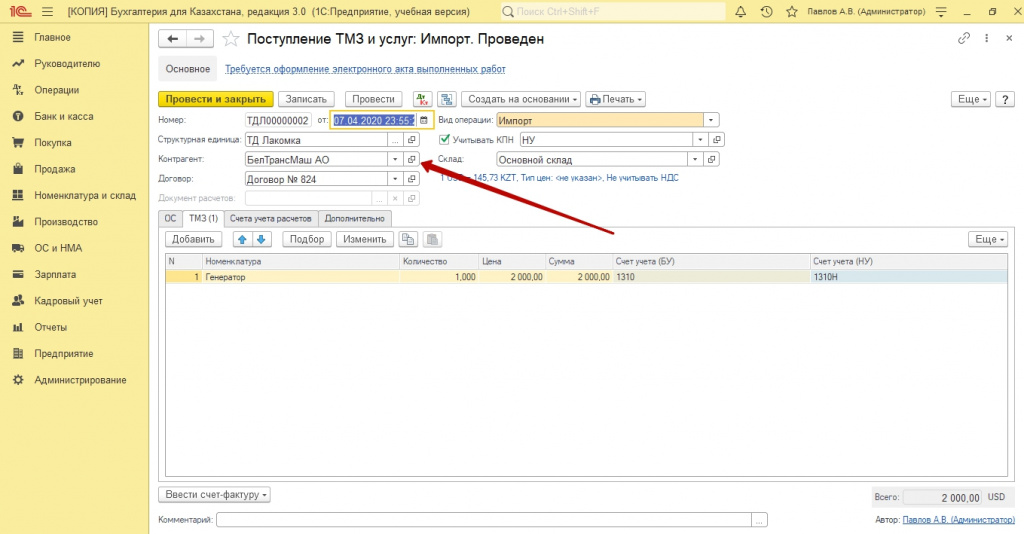Open Структурная единица ТД Лакомка card icon

(x=411, y=140)
